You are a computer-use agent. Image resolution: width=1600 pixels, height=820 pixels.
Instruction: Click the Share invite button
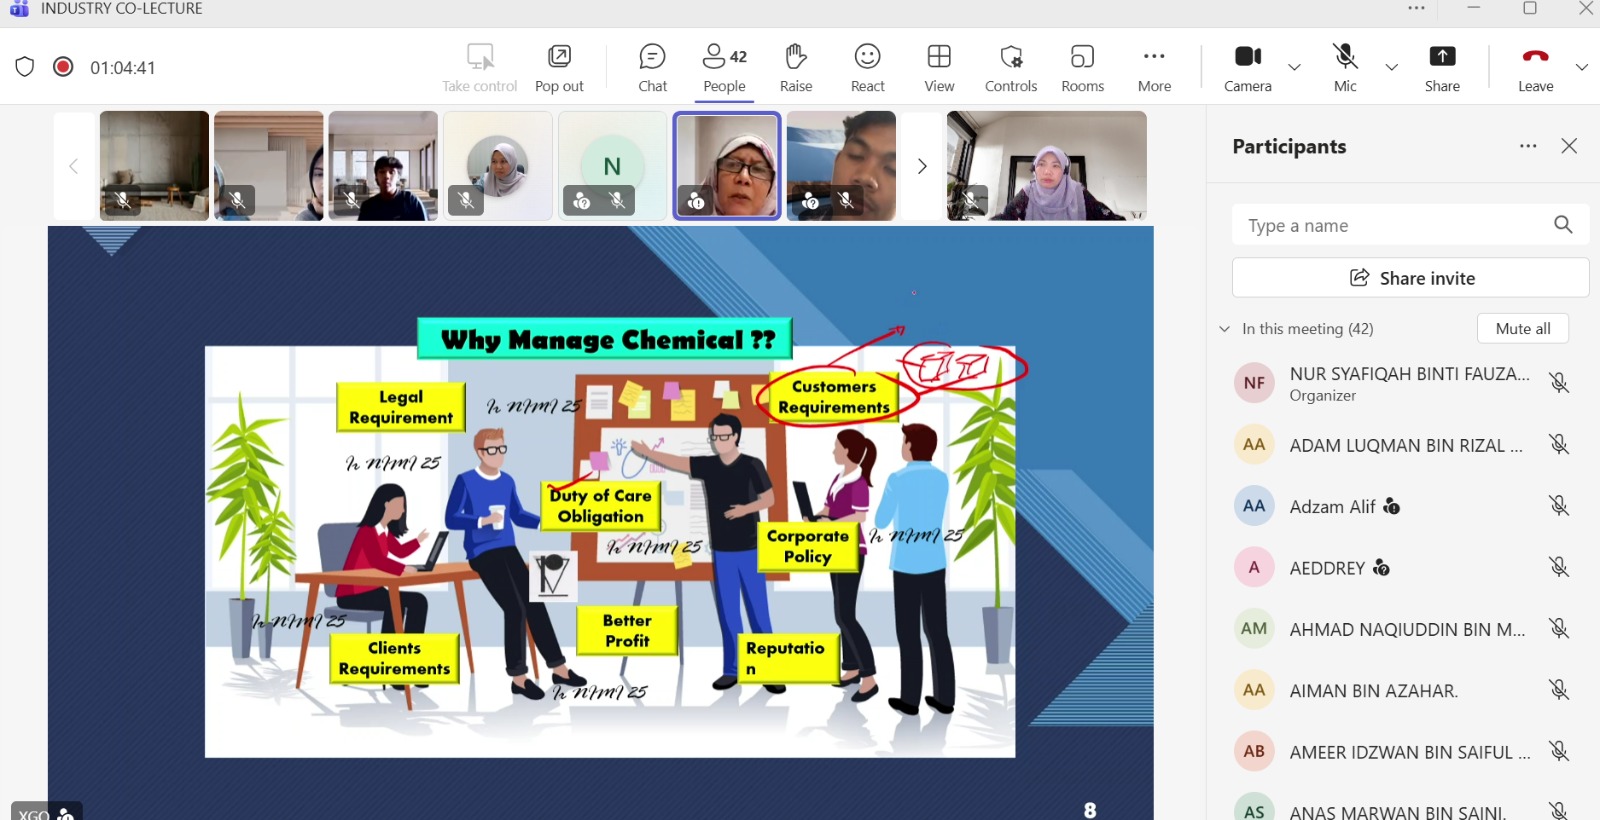(1410, 278)
